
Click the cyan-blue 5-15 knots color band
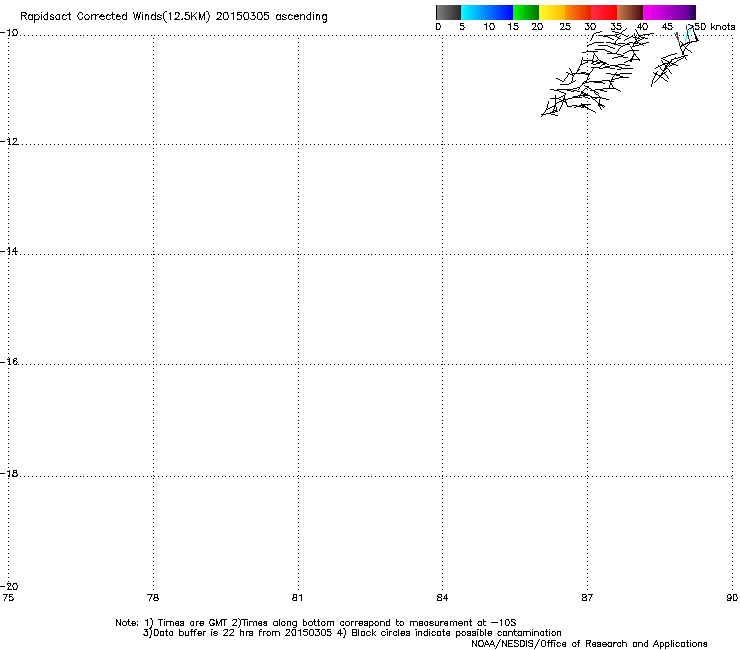[x=487, y=12]
